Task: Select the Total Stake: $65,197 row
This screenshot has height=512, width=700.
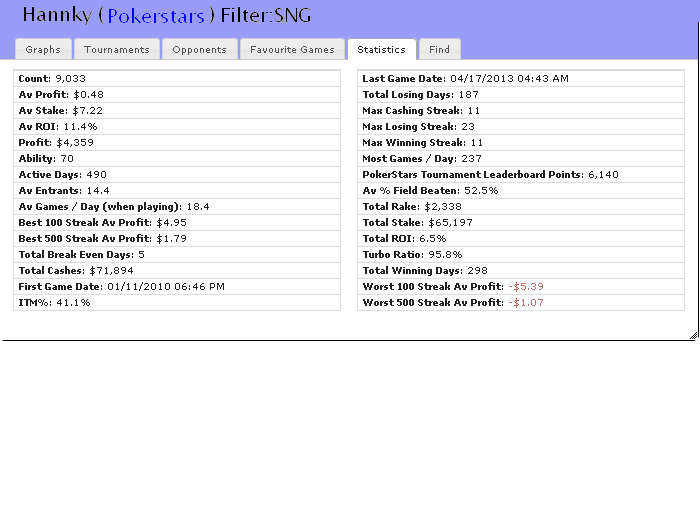Action: click(521, 223)
